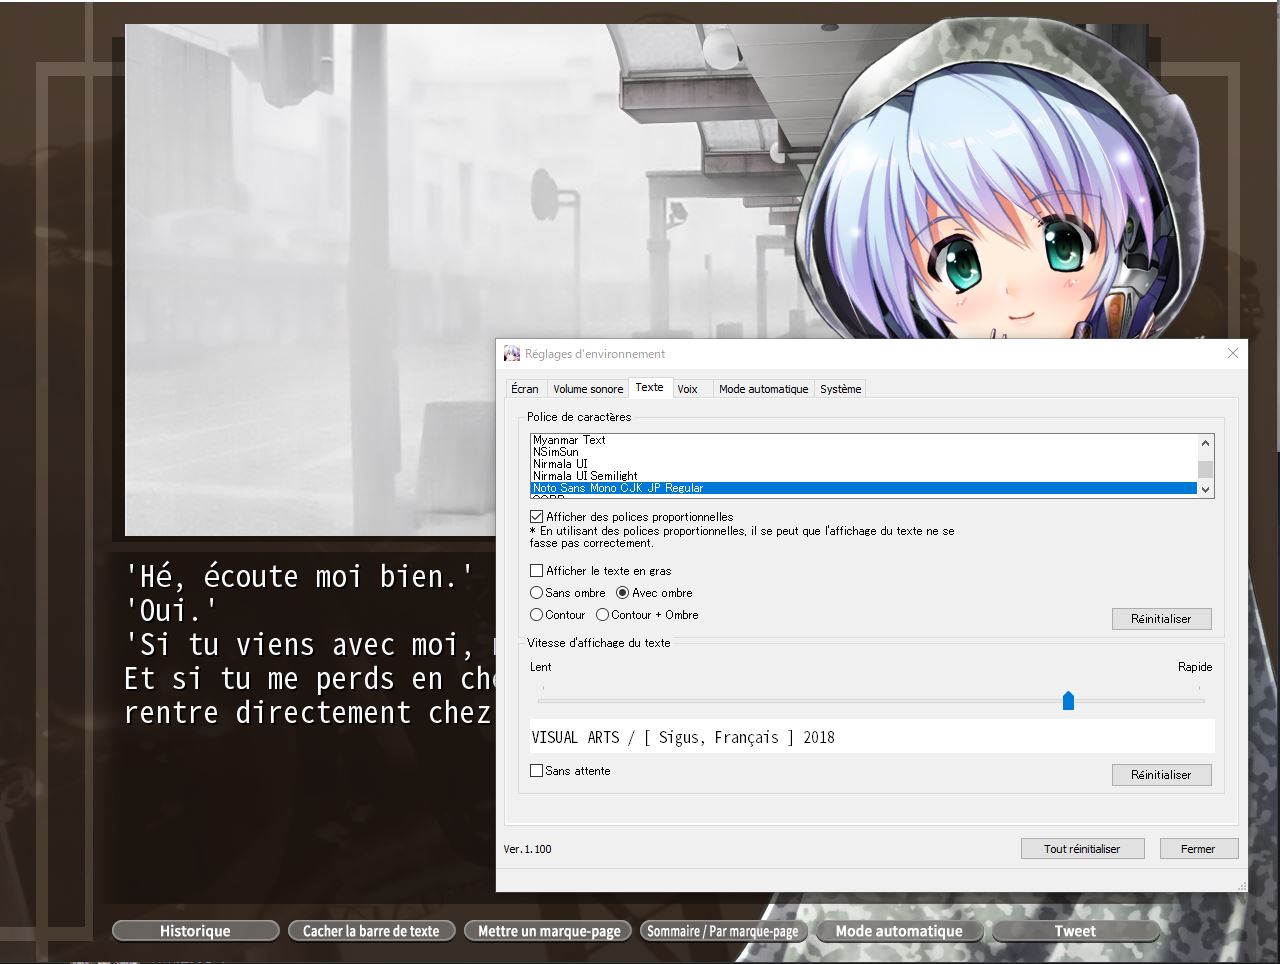Click font list scroll down arrow
The image size is (1280, 964).
1205,489
